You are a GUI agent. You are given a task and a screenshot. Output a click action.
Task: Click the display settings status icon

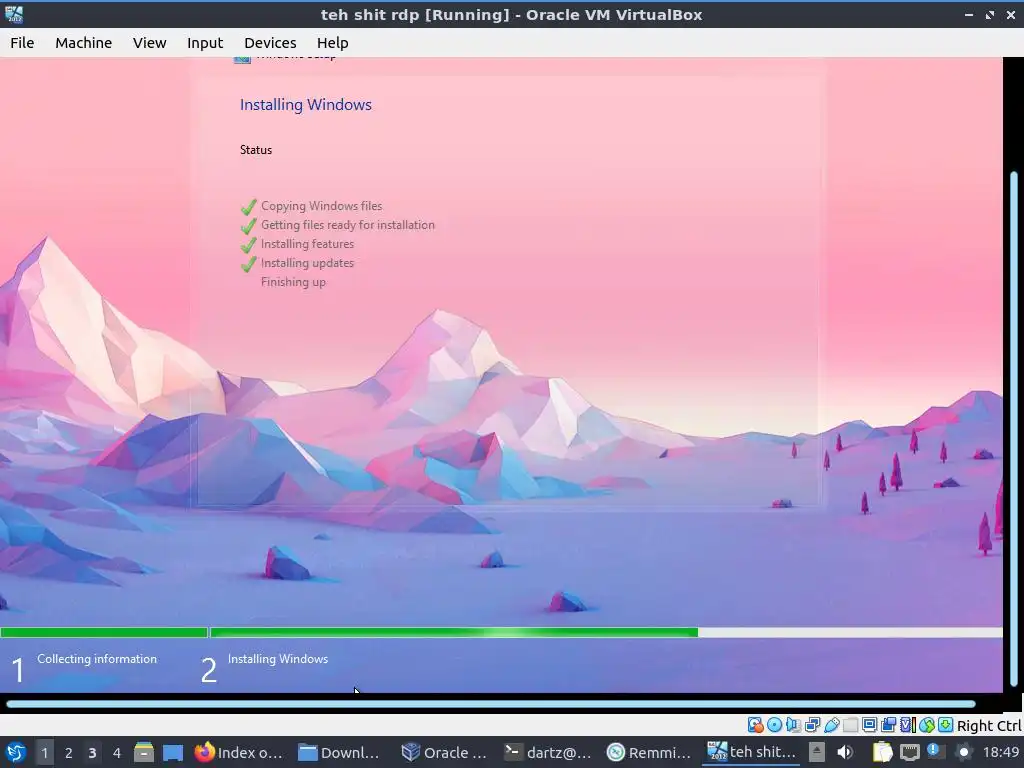(869, 725)
